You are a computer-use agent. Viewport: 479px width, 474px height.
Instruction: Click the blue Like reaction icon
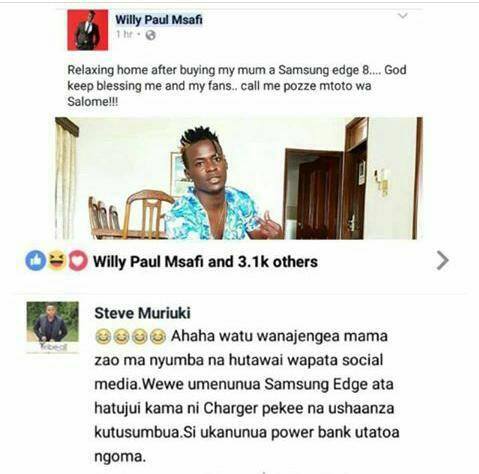36,261
